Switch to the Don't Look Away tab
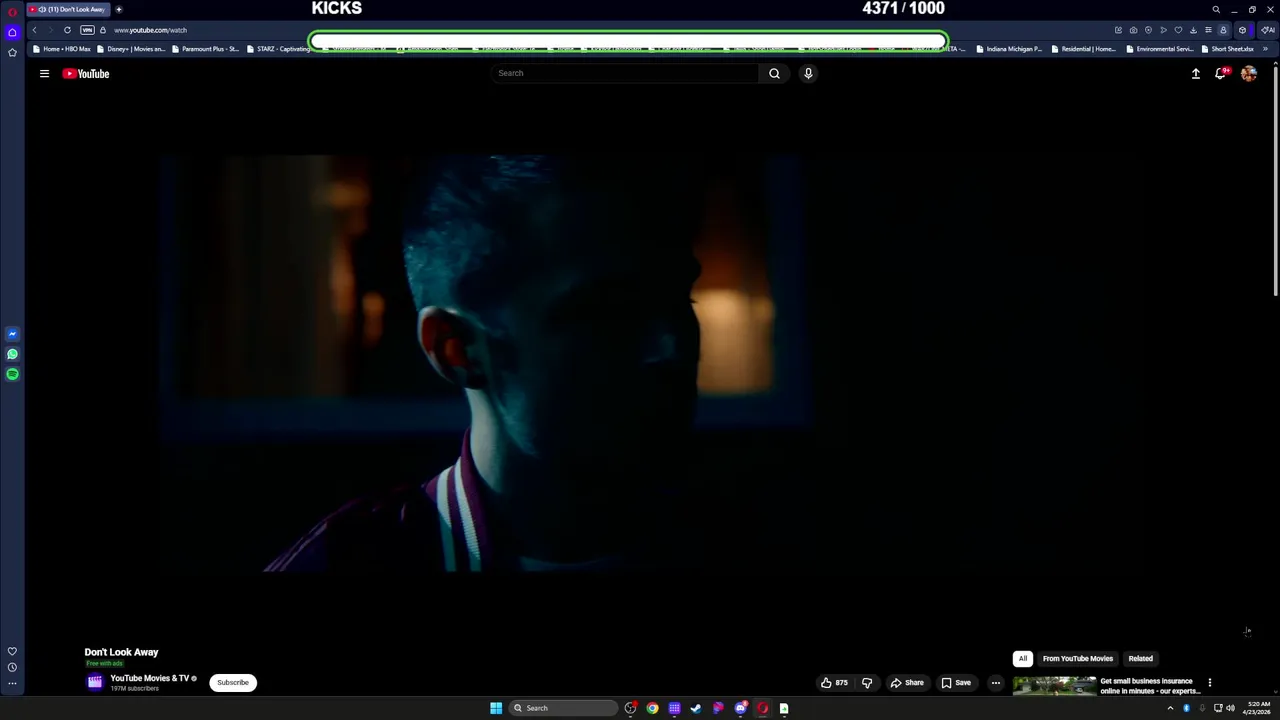This screenshot has height=720, width=1280. click(68, 9)
